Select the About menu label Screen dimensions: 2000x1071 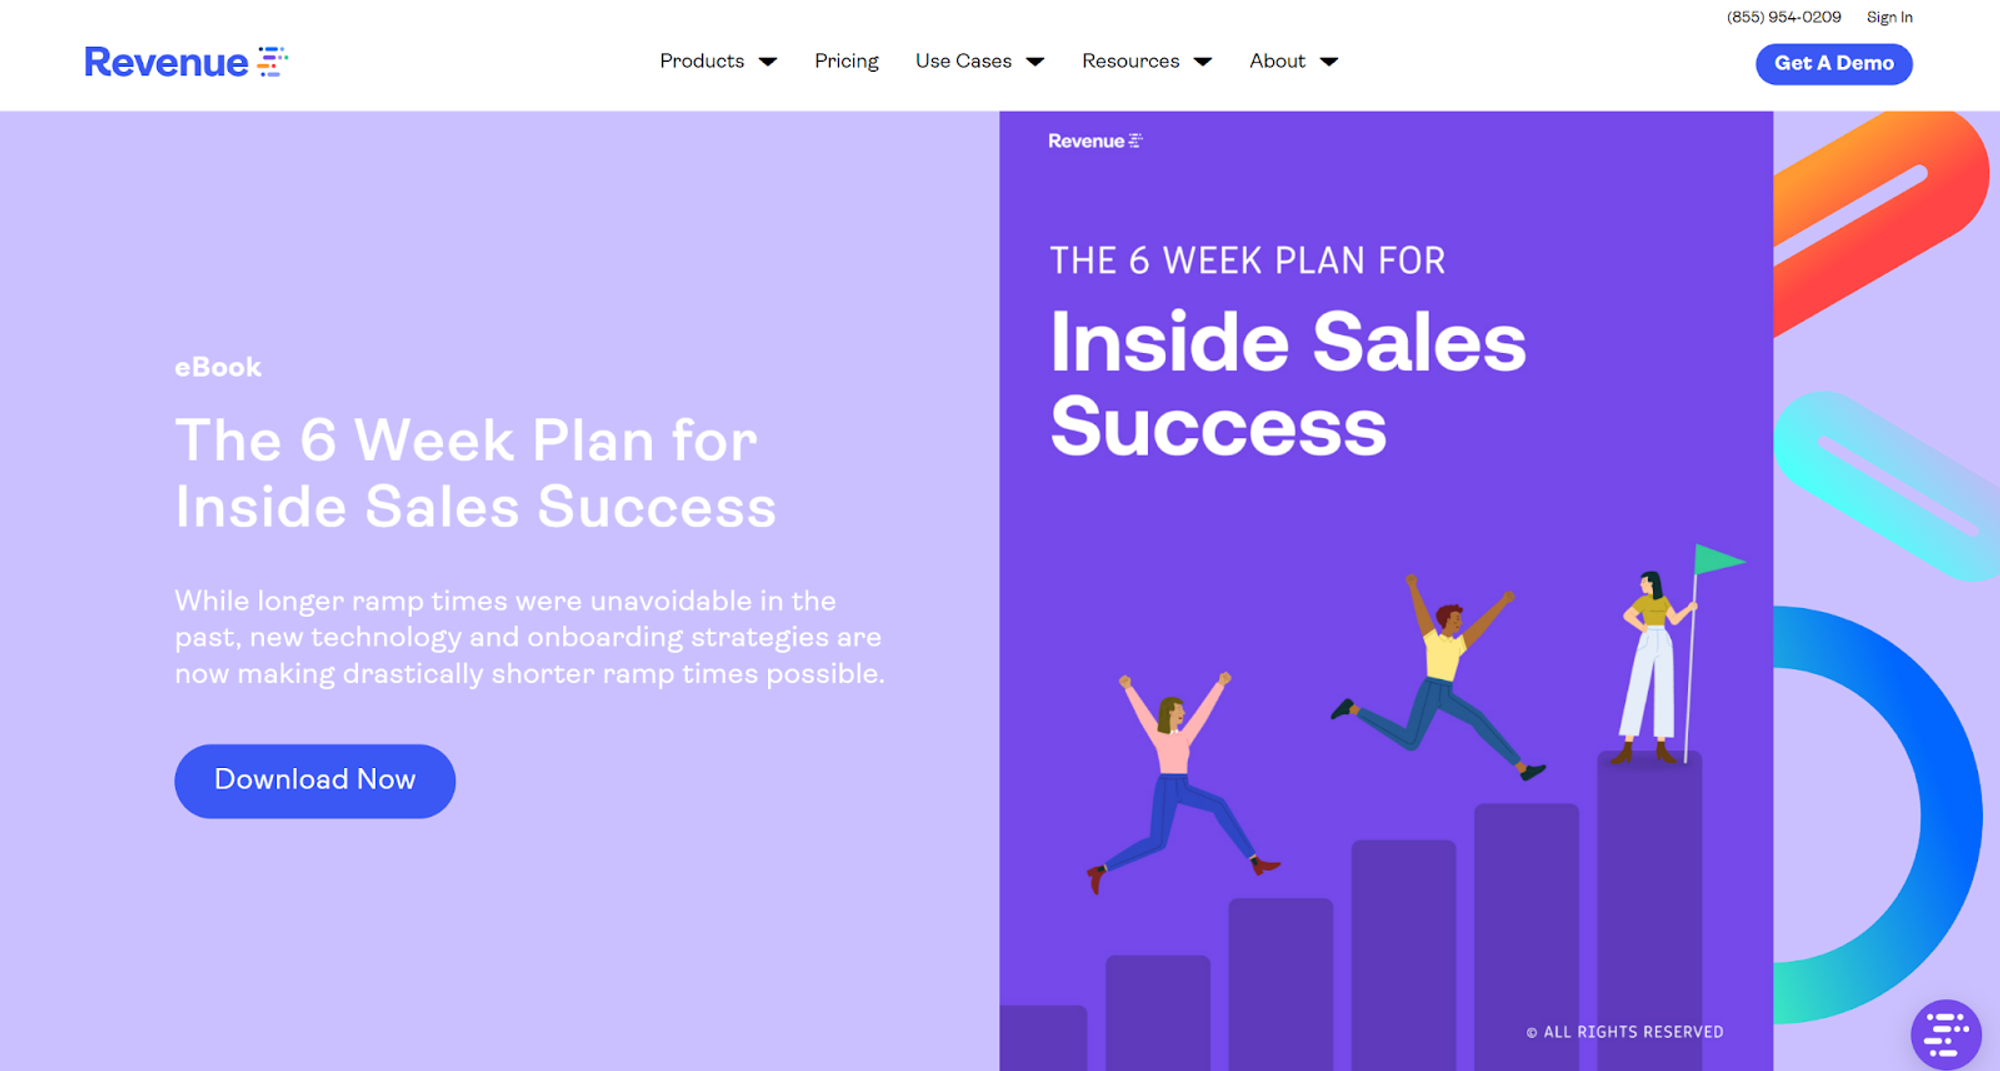[x=1277, y=61]
